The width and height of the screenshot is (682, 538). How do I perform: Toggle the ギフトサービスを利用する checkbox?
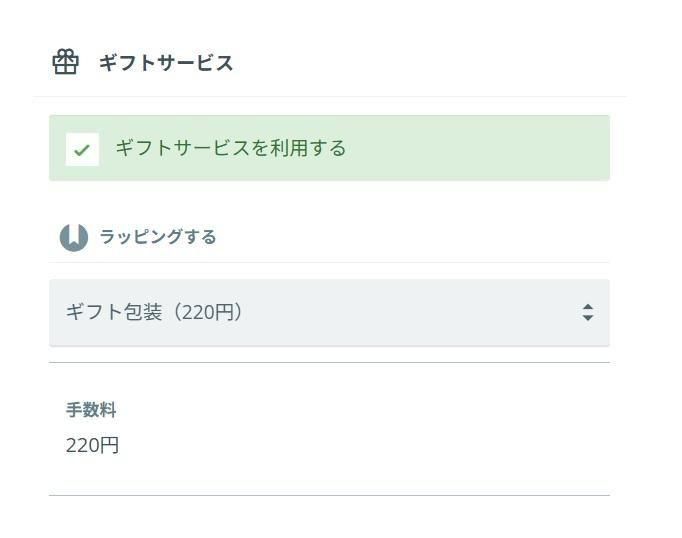[x=82, y=149]
